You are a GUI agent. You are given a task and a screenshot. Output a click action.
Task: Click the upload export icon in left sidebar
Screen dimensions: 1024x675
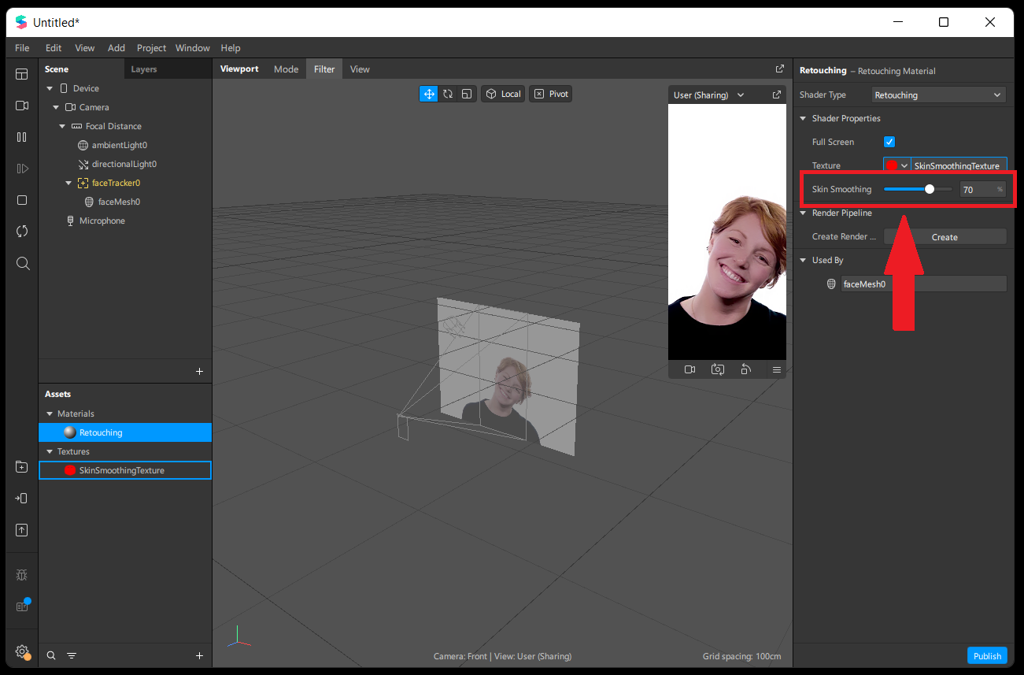[x=22, y=530]
